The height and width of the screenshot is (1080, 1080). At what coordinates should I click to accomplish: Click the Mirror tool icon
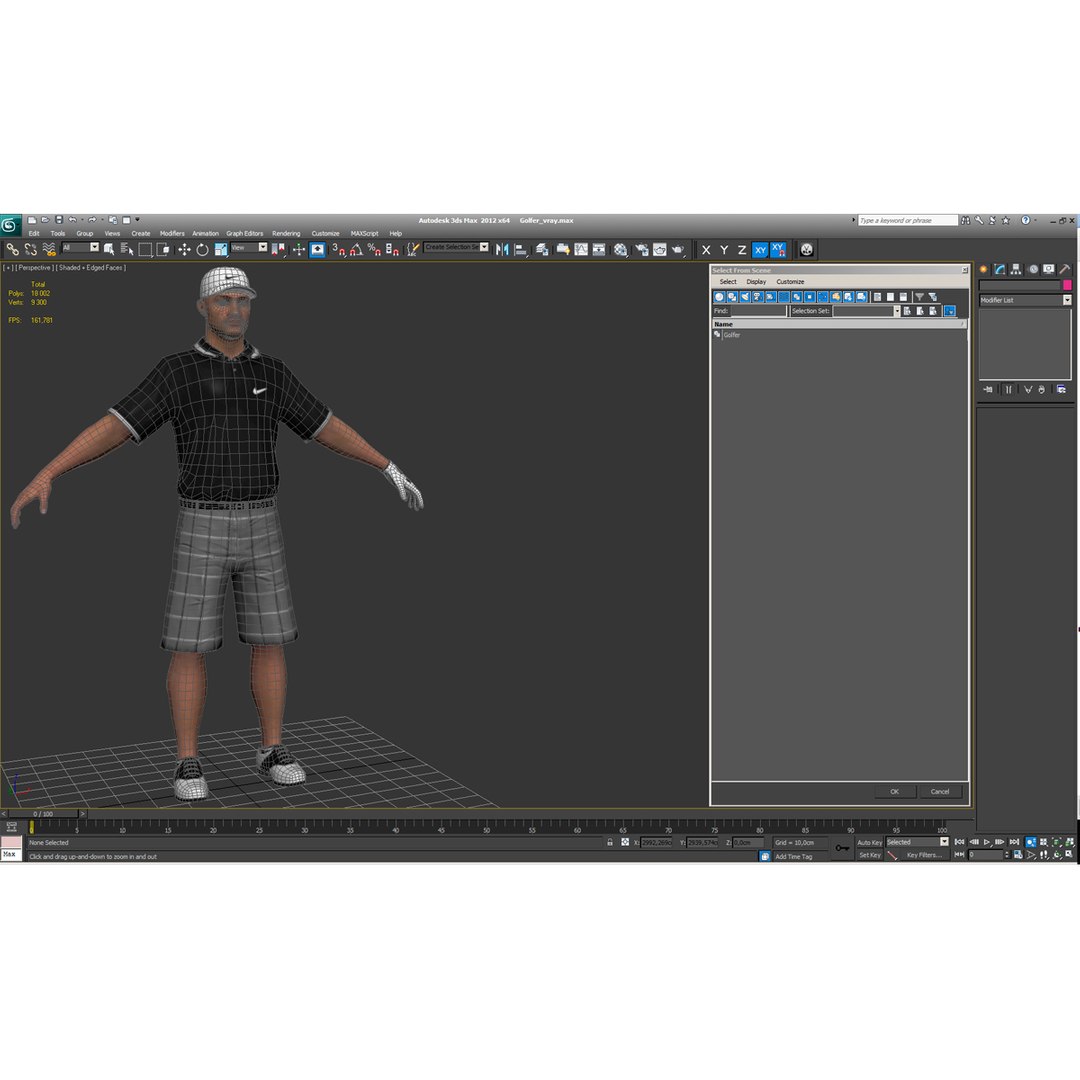click(x=502, y=249)
